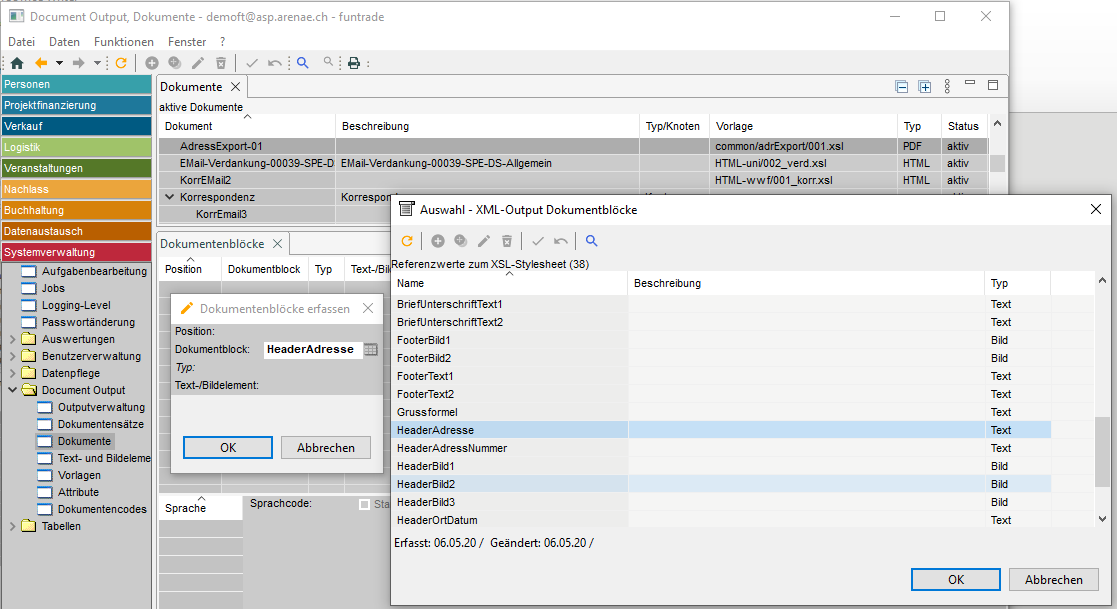Open value picker icon next to Dokumentblock field

[x=370, y=349]
